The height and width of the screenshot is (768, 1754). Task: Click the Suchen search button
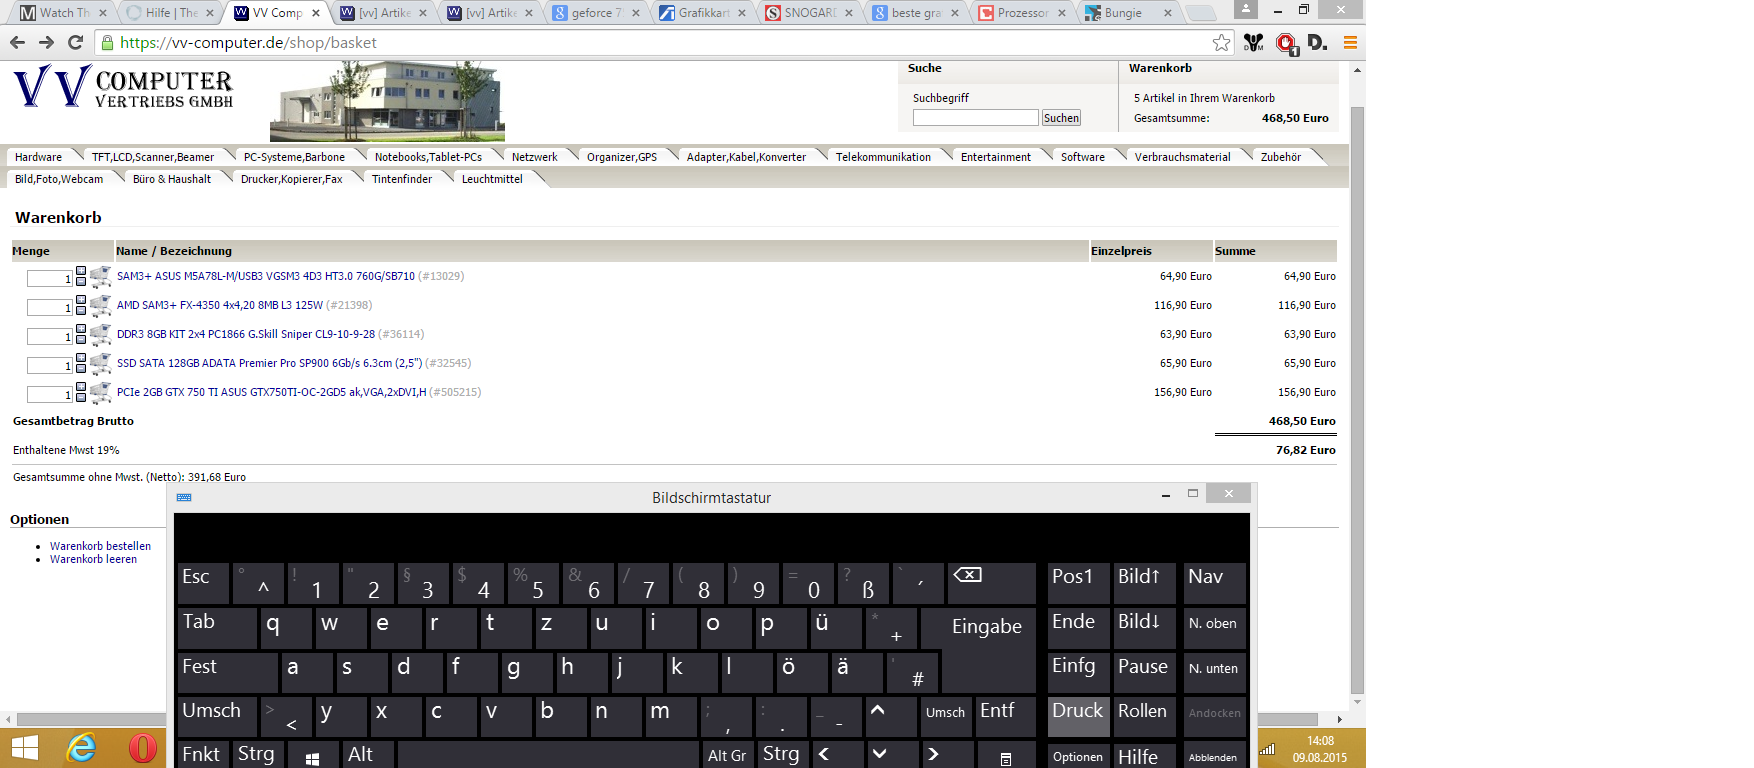tap(1061, 118)
